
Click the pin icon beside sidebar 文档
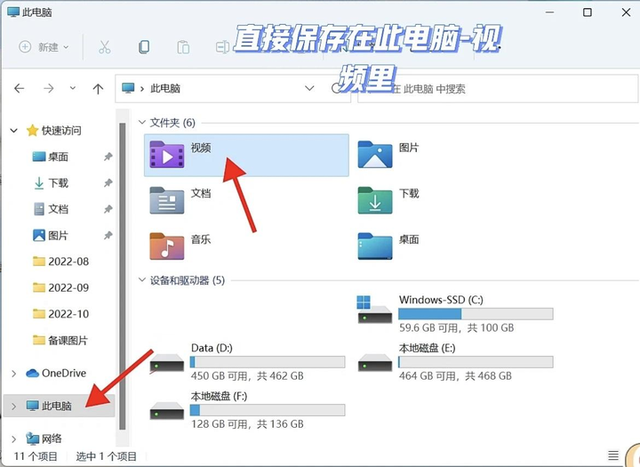[108, 209]
